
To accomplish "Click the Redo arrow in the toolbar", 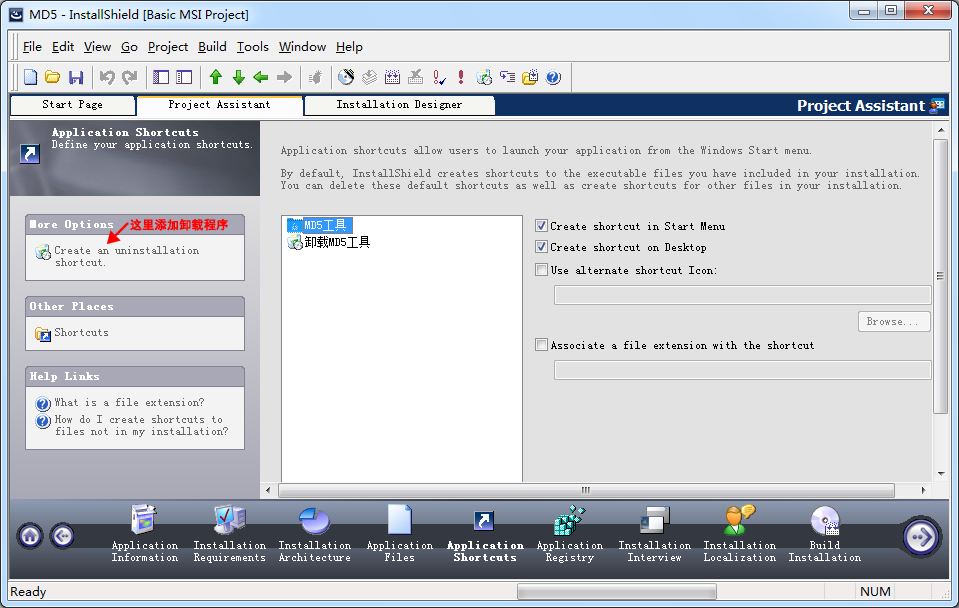I will 130,77.
